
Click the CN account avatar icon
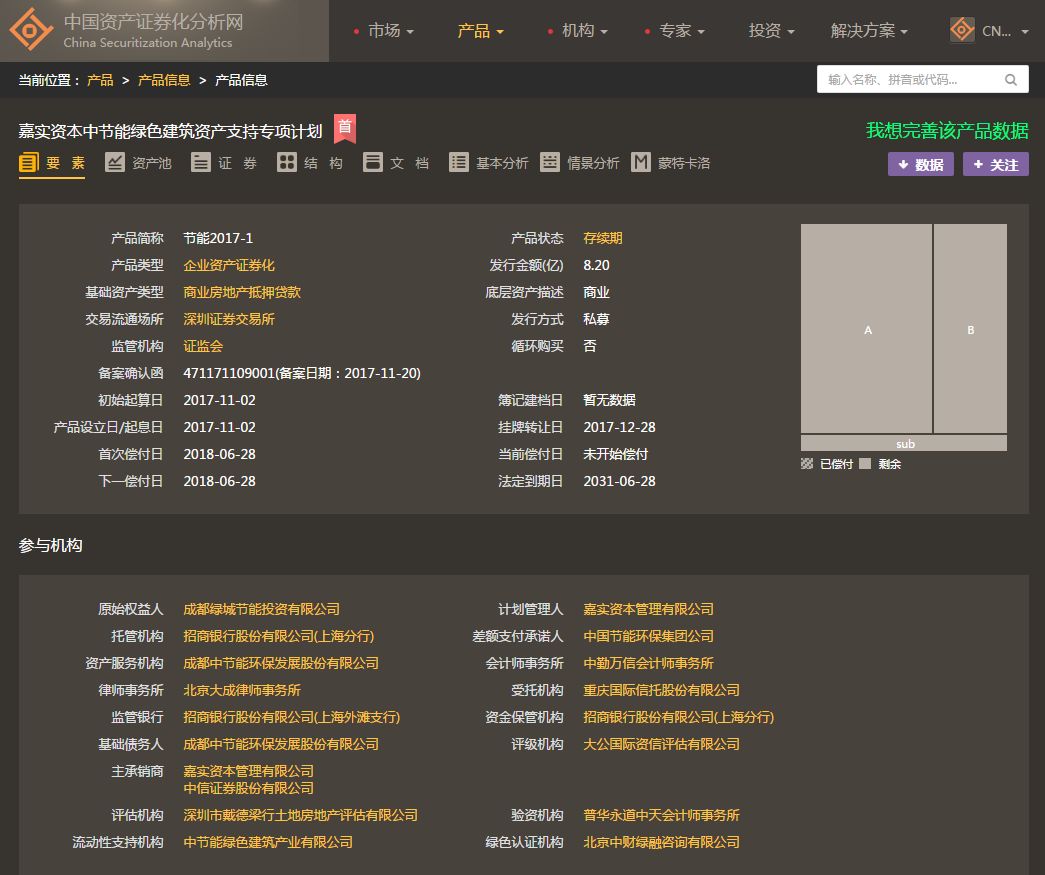pyautogui.click(x=962, y=30)
